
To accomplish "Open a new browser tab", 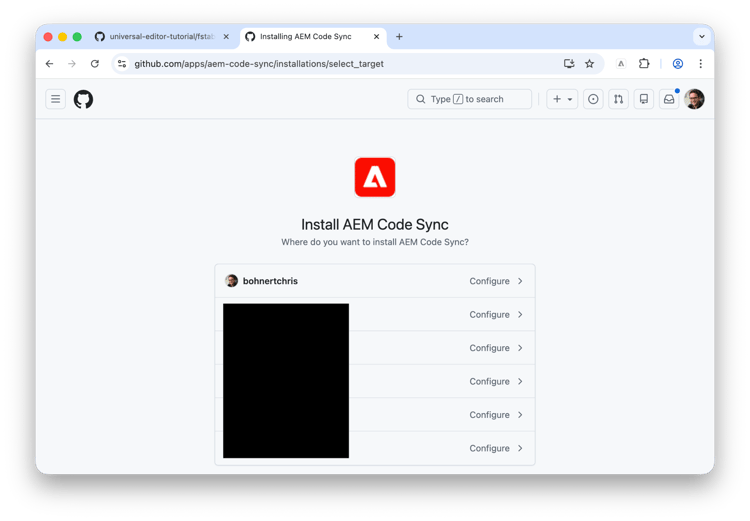I will pyautogui.click(x=399, y=37).
